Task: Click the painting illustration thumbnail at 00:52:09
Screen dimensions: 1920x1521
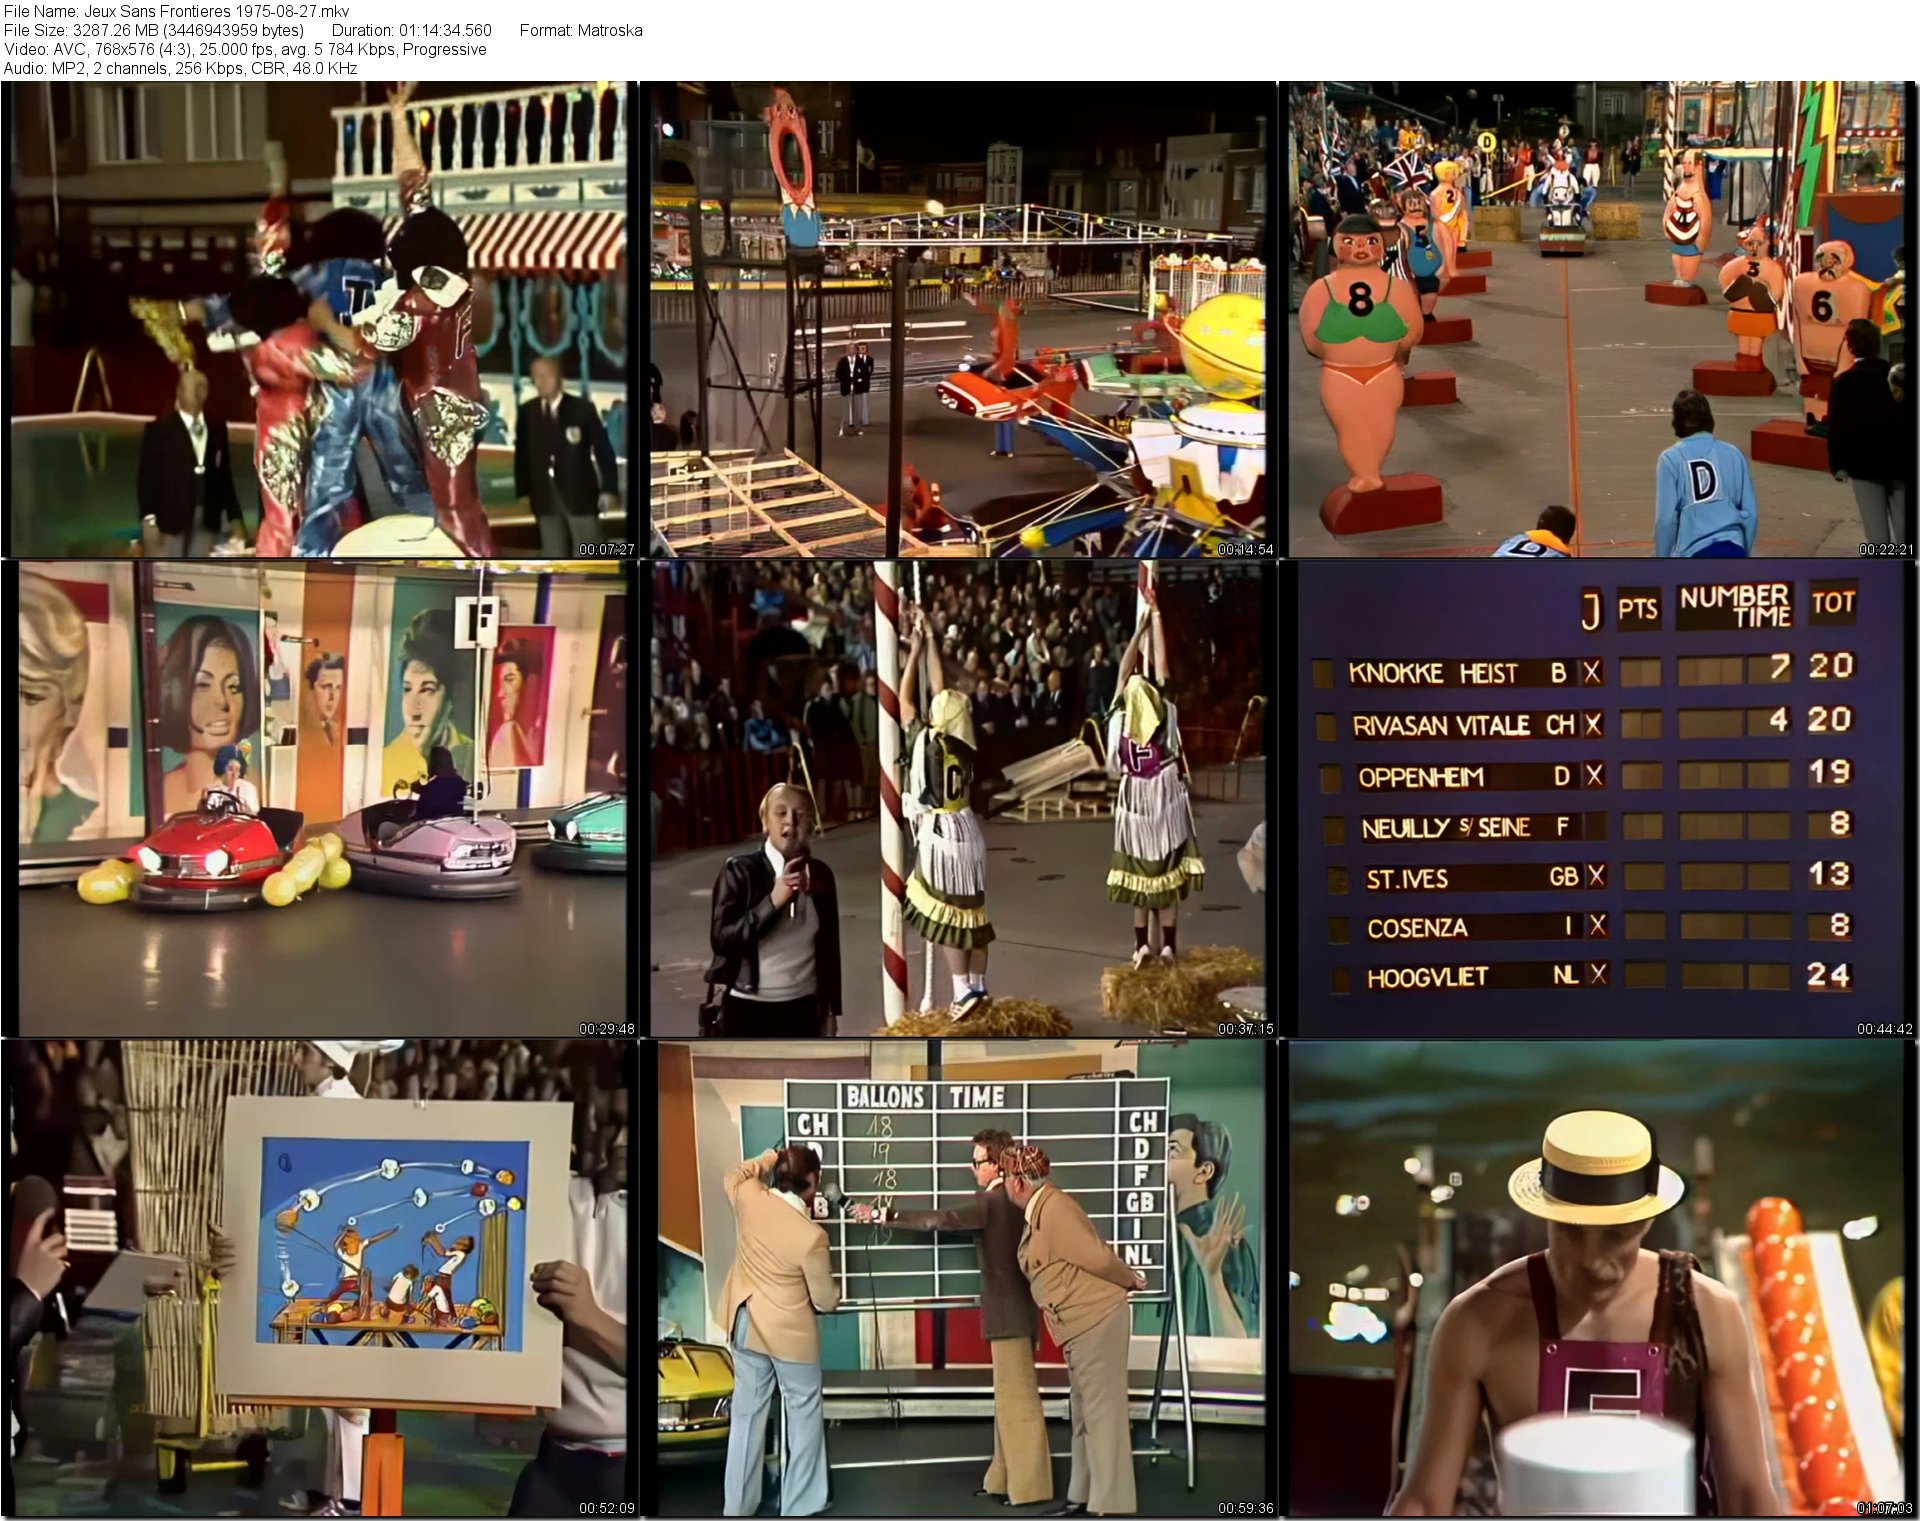Action: pos(319,1278)
